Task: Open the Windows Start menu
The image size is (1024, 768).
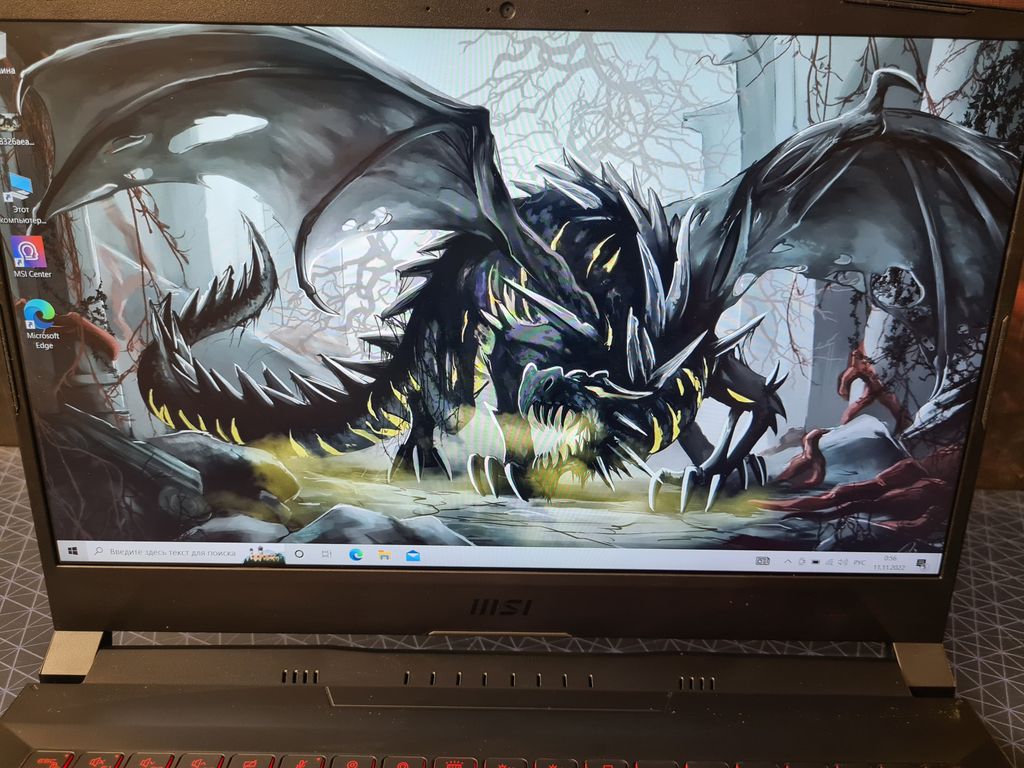Action: tap(72, 550)
